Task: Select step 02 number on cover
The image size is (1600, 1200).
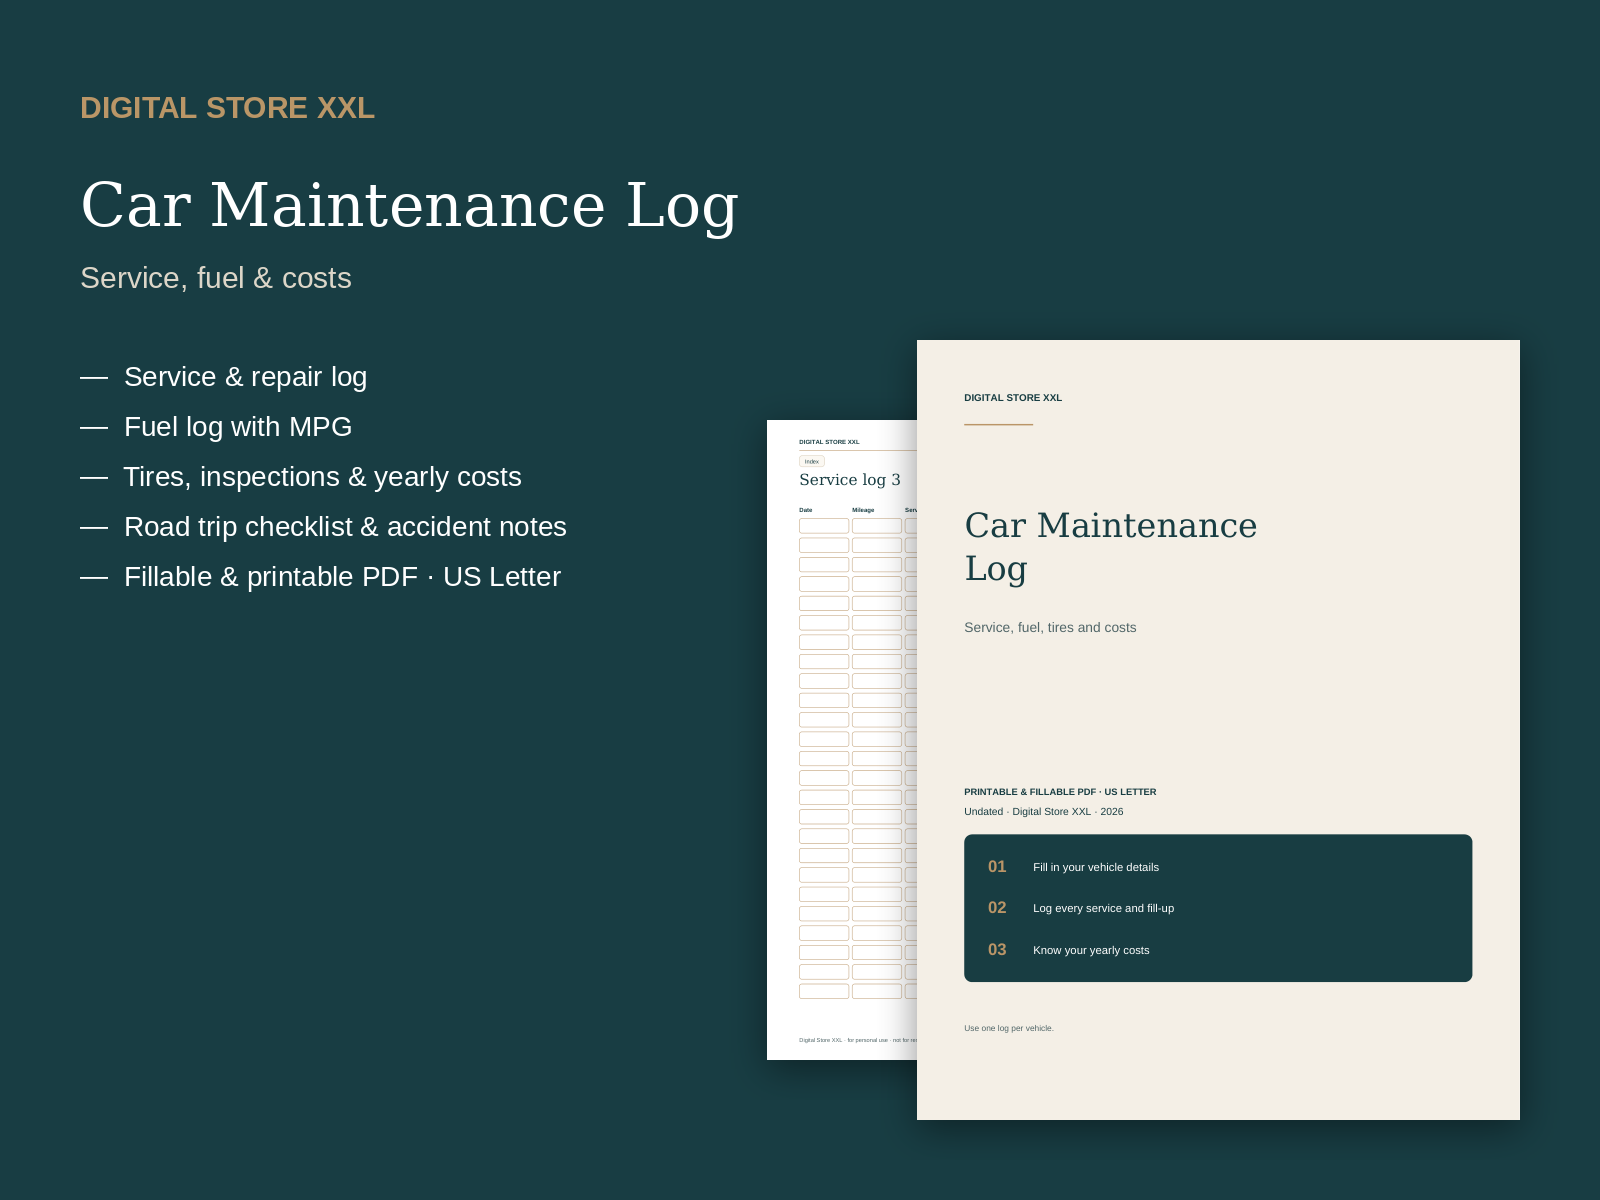Action: (x=997, y=908)
